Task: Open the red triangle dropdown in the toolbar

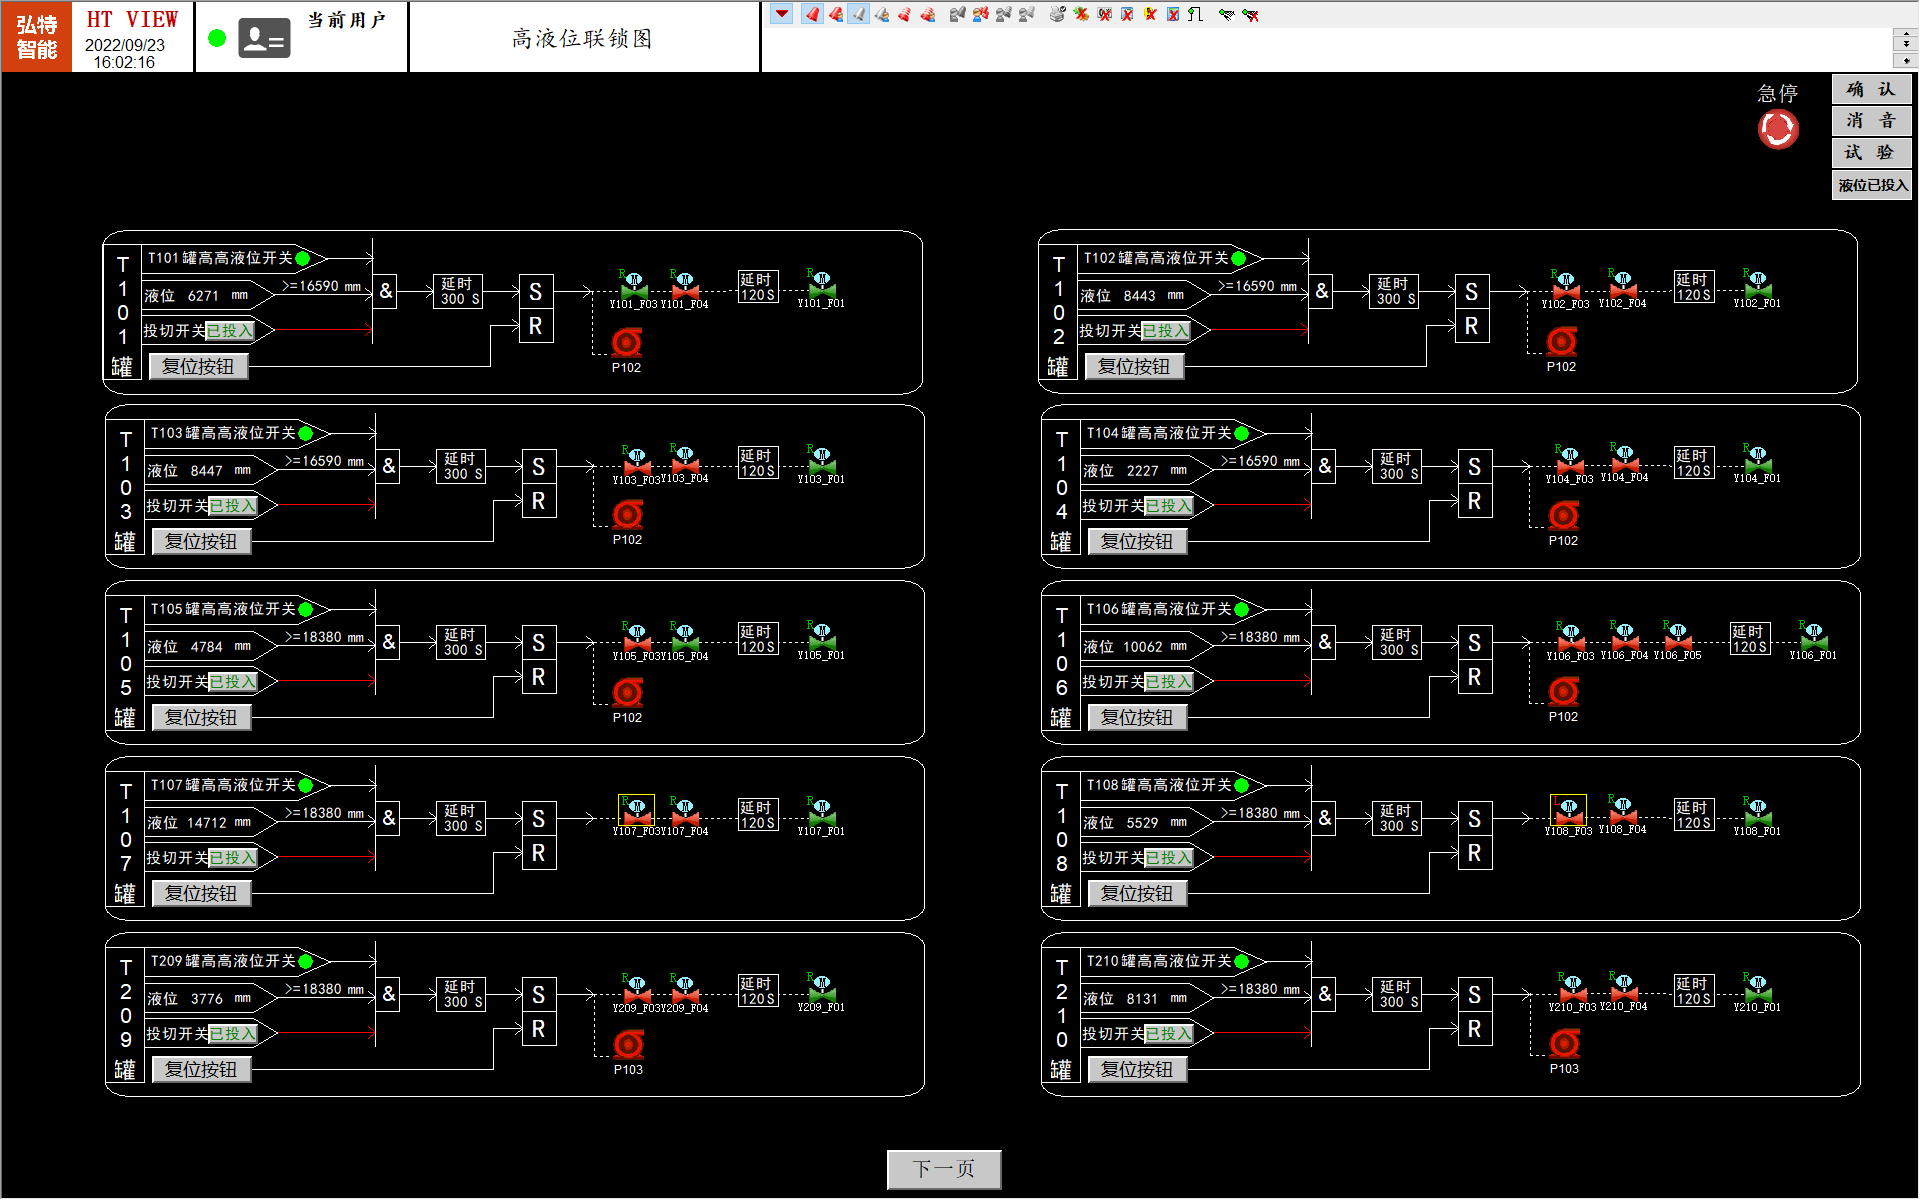Action: click(x=781, y=14)
